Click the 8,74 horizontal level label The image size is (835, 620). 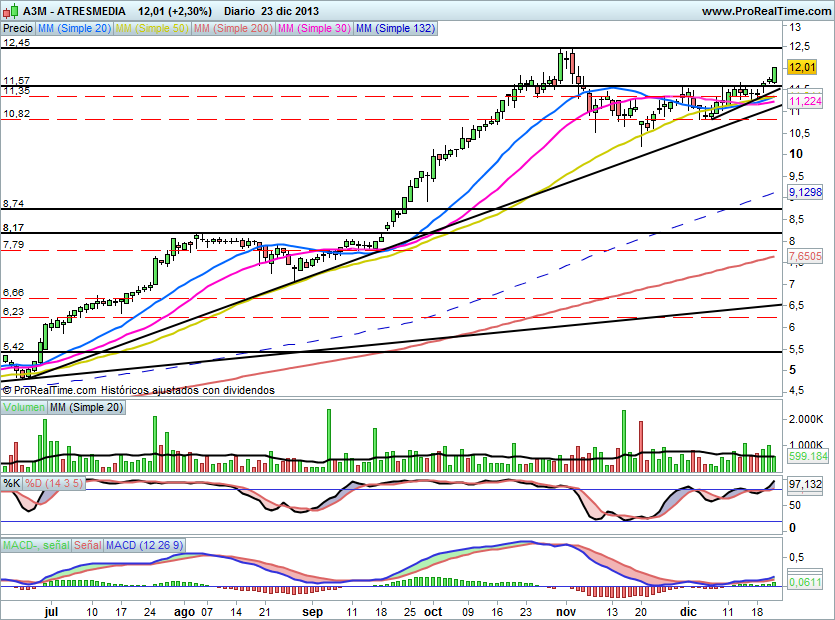coord(13,203)
